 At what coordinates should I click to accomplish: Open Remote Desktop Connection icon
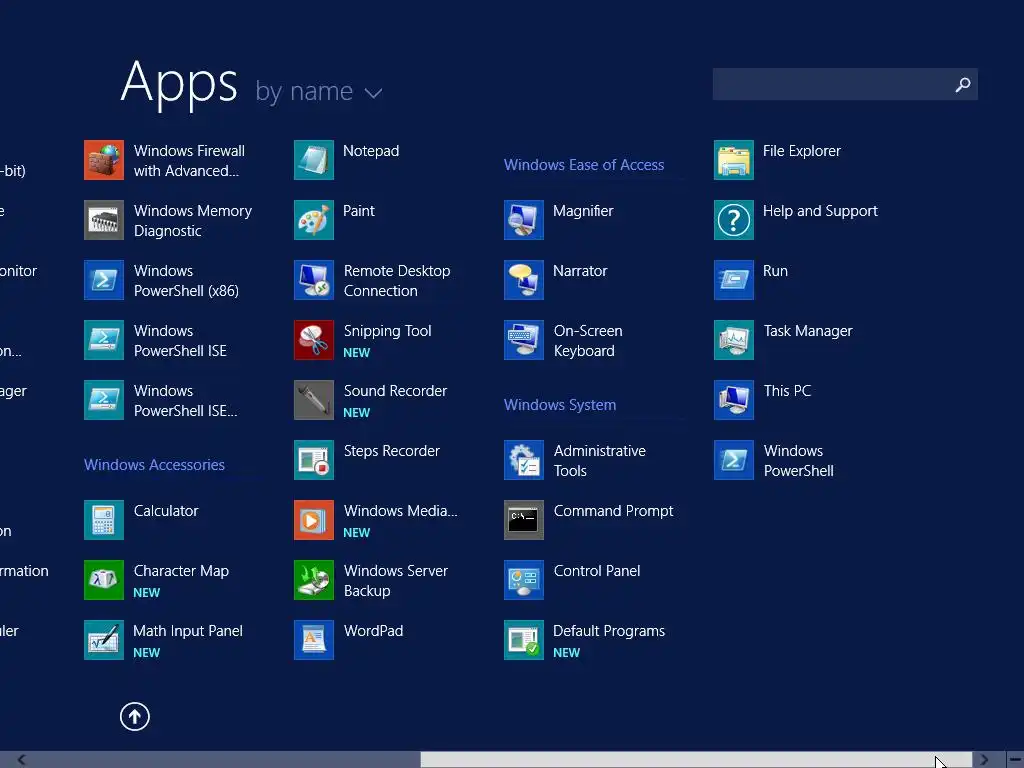(314, 280)
